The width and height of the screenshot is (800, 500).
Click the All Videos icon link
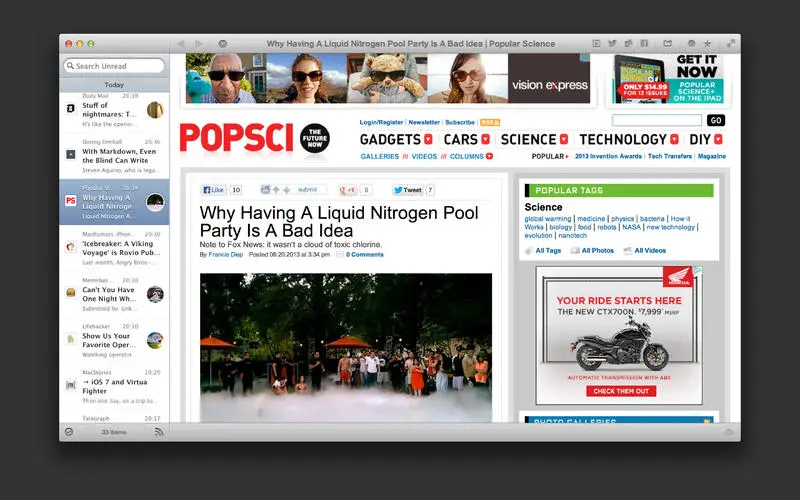pyautogui.click(x=645, y=251)
